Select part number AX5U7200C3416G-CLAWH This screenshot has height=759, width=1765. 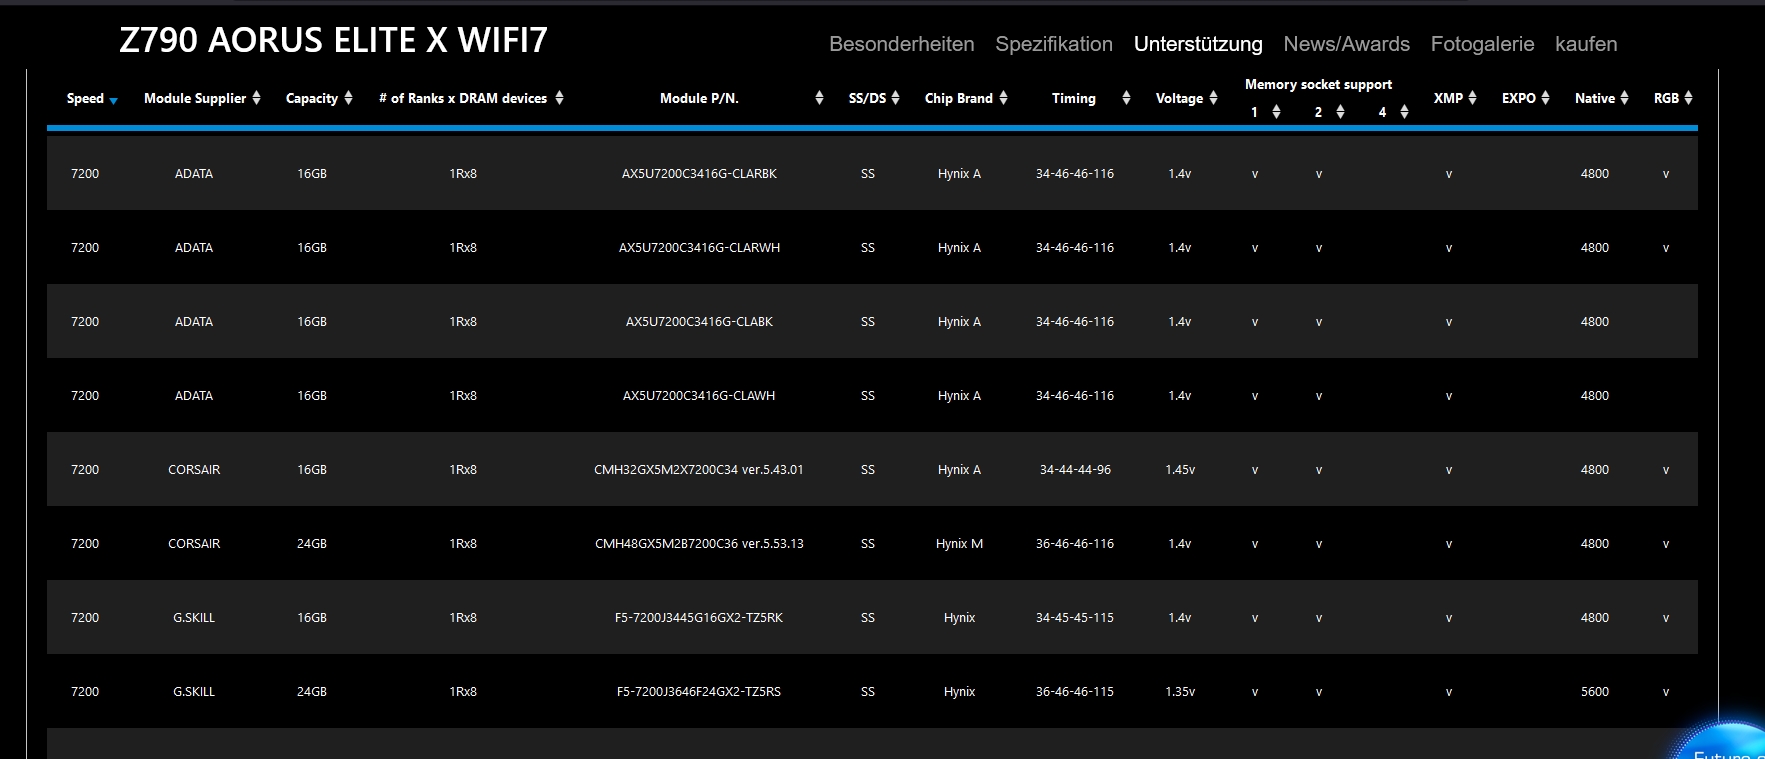coord(699,396)
